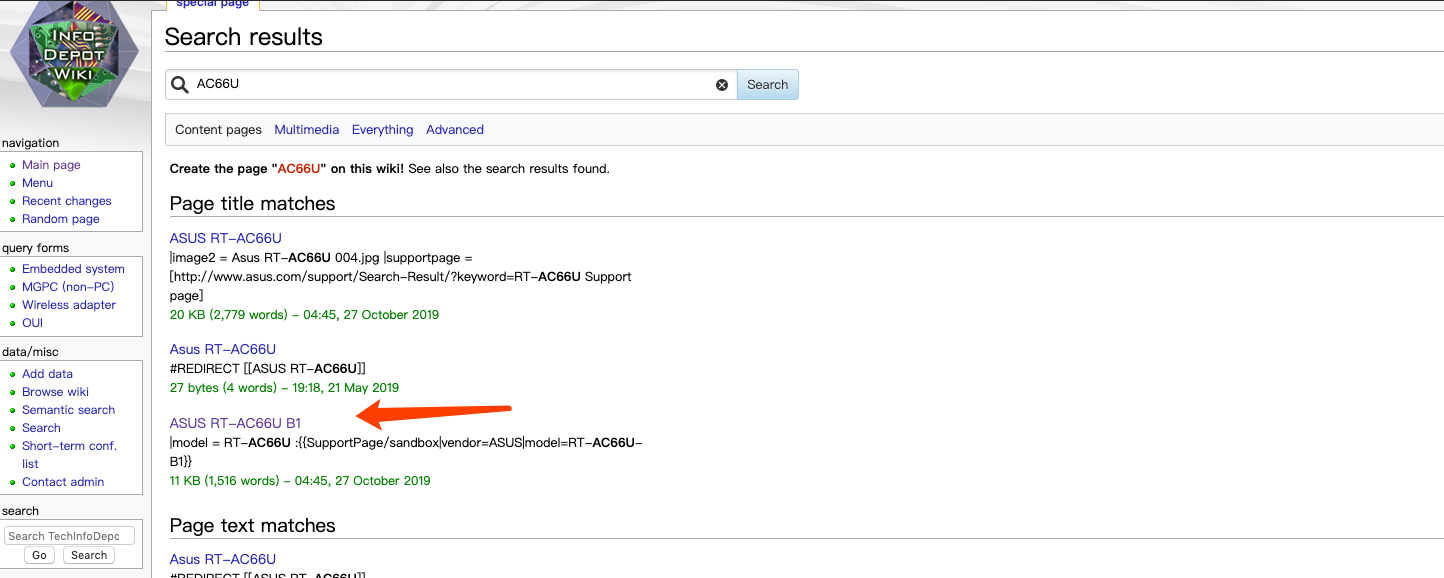Open Asus RT-AC66U under Page text matches
1444x578 pixels.
pyautogui.click(x=223, y=559)
